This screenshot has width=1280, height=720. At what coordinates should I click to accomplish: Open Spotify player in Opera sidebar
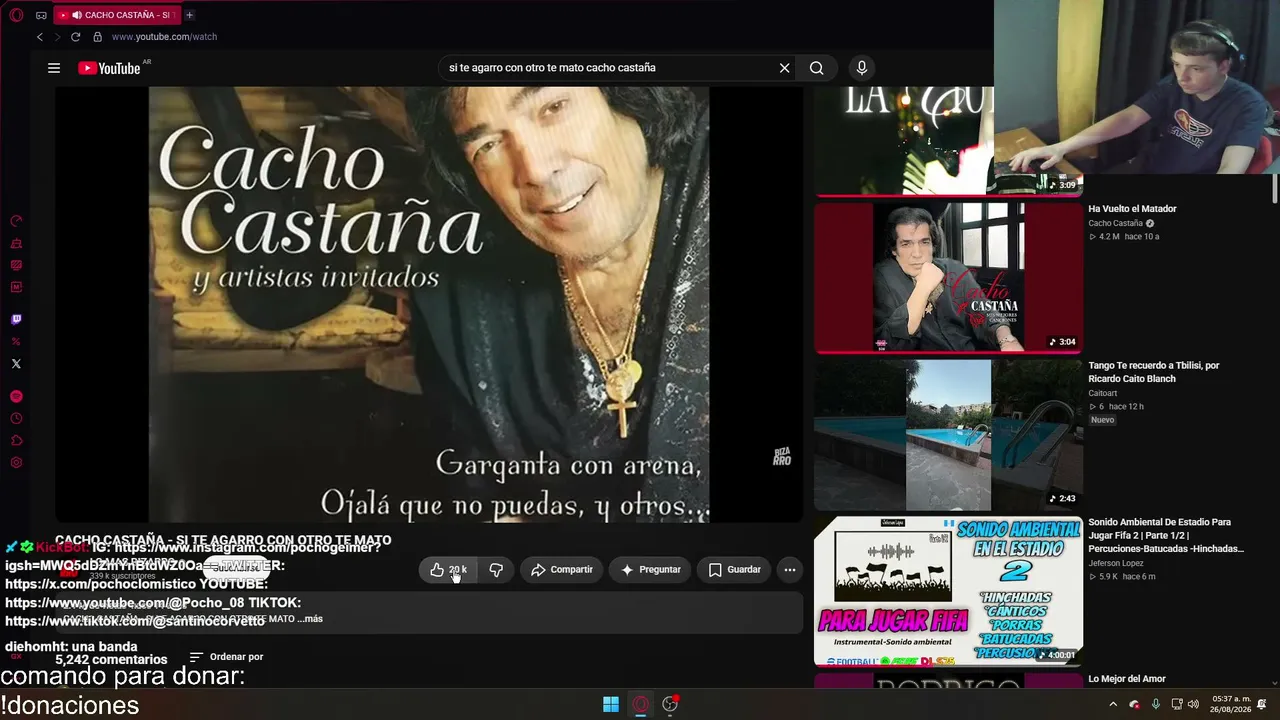[x=16, y=397]
